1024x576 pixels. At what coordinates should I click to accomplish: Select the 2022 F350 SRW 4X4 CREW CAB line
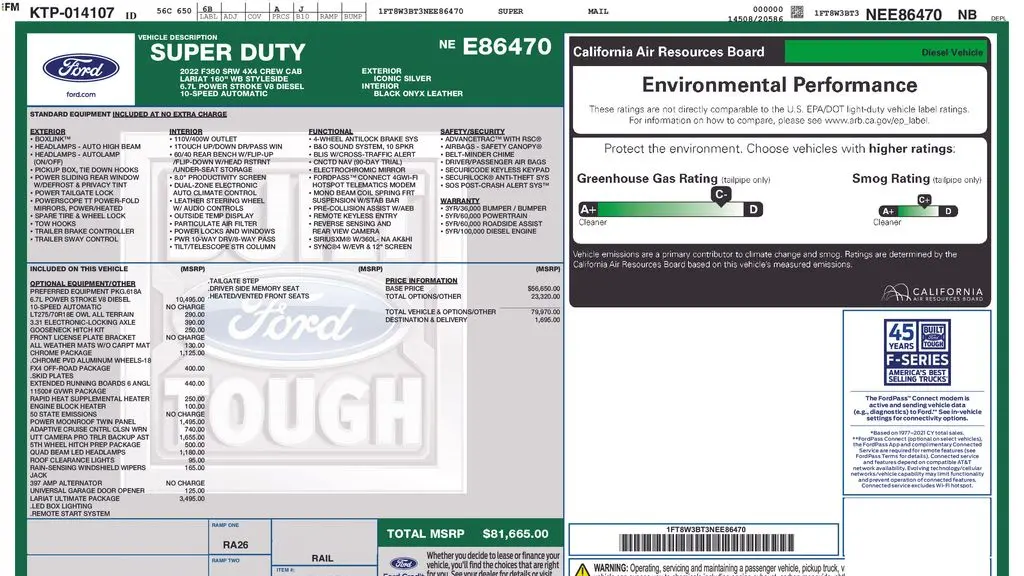tap(241, 71)
